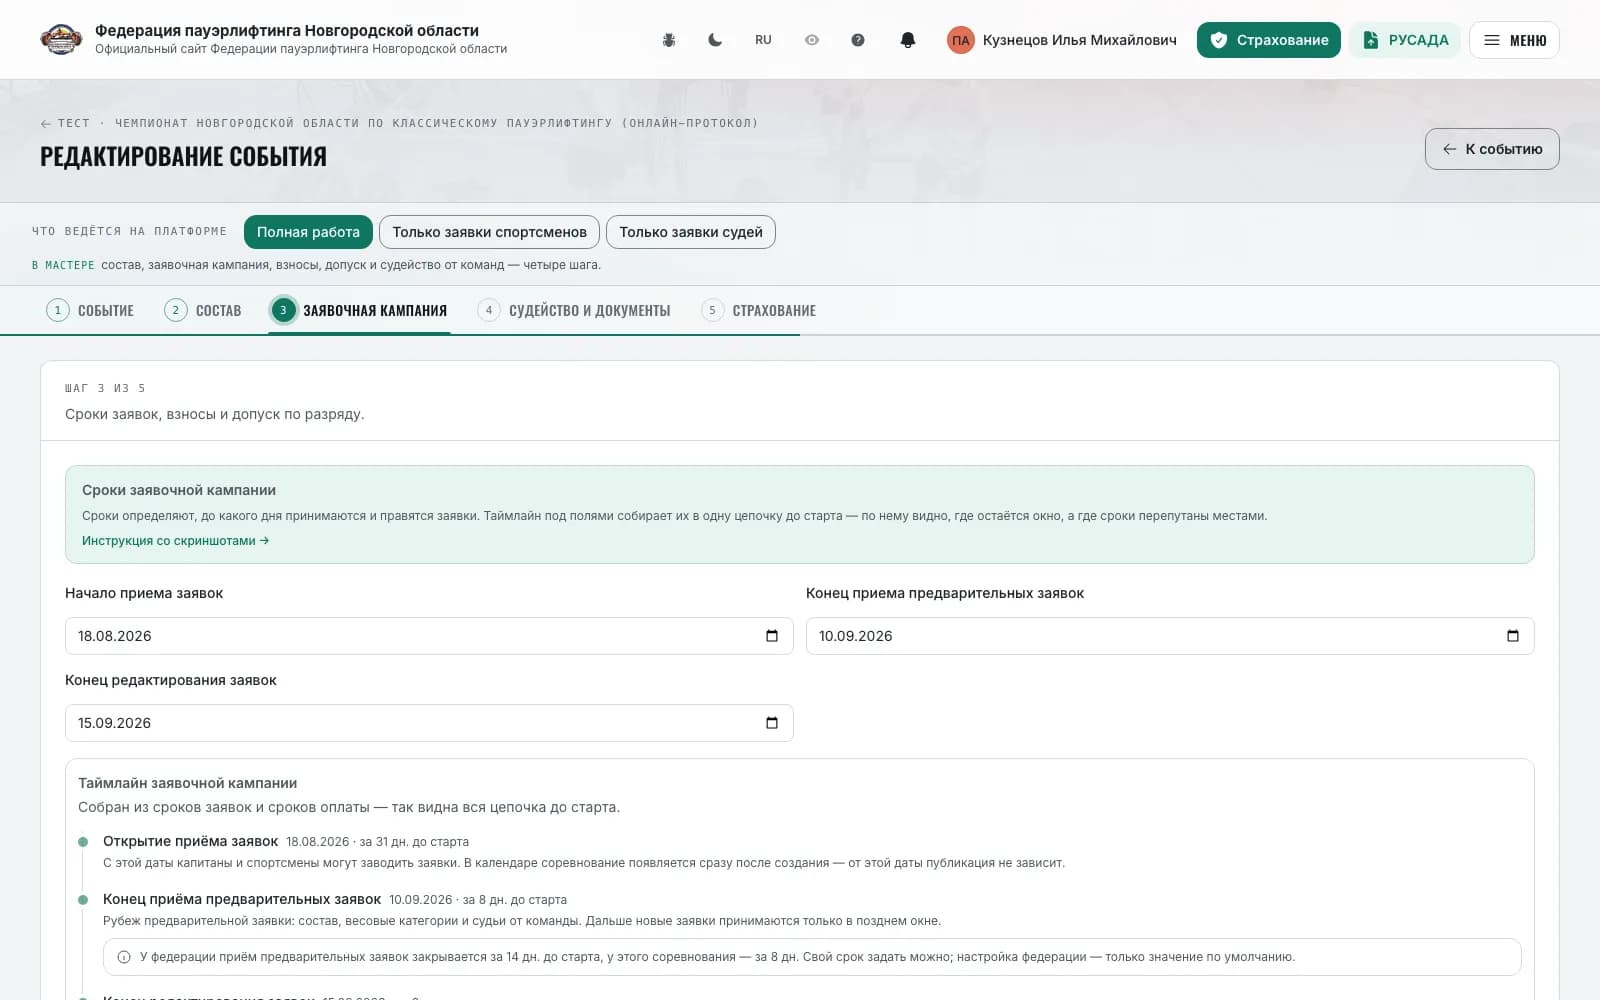This screenshot has height=1000, width=1600.
Task: Open help via the question mark icon
Action: point(858,40)
